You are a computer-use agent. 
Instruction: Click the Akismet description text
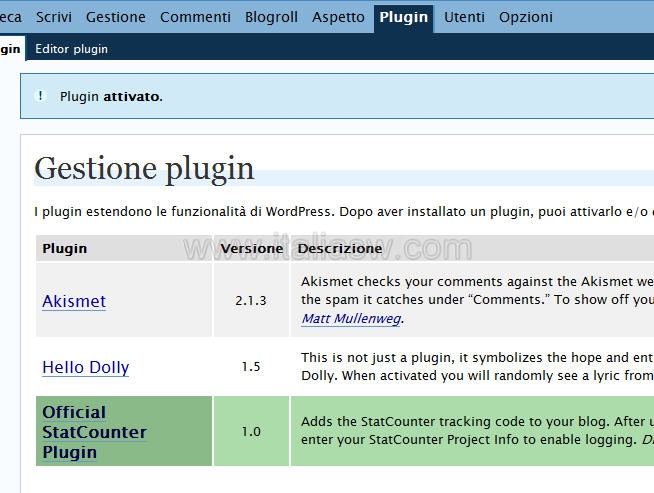(x=477, y=300)
